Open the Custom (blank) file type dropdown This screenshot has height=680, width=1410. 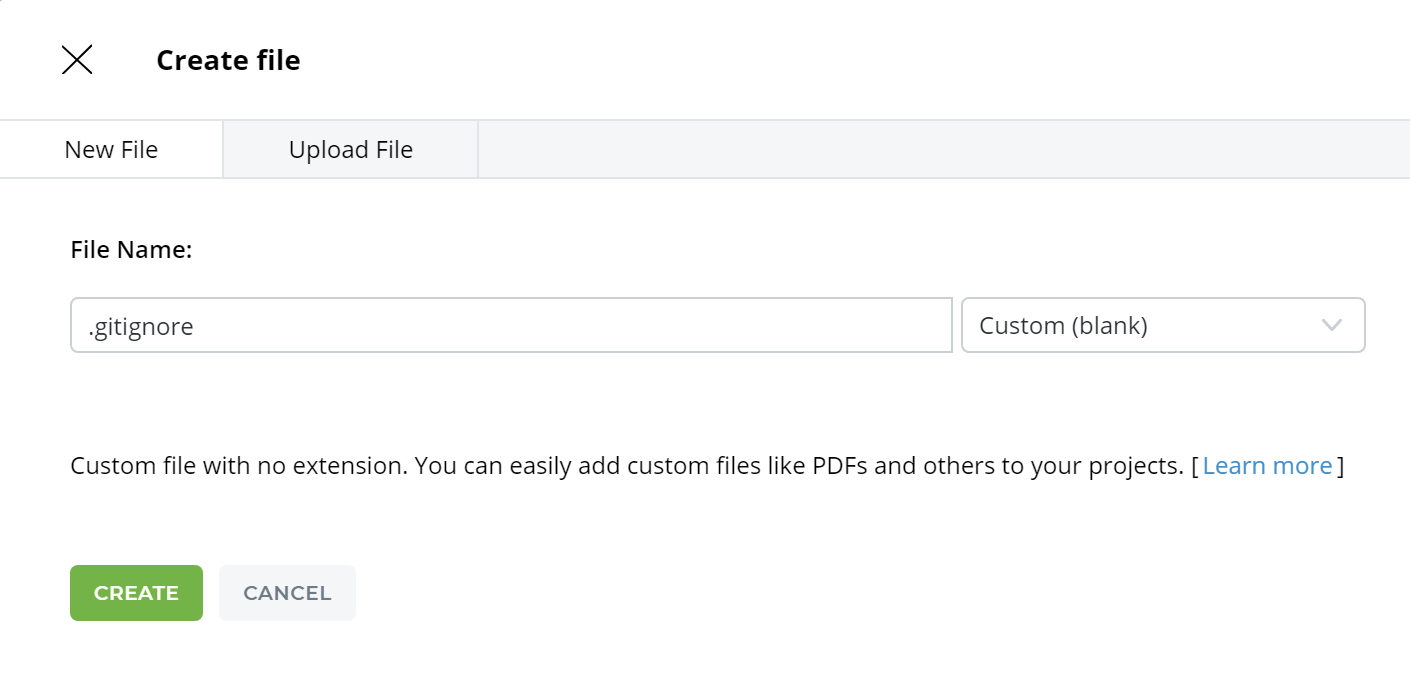coord(1163,325)
